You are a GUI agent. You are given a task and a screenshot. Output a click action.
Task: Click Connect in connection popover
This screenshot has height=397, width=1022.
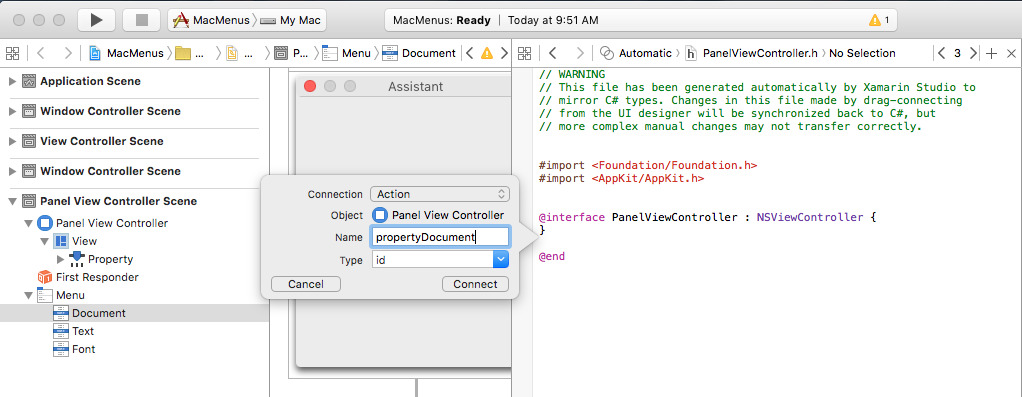(x=475, y=284)
